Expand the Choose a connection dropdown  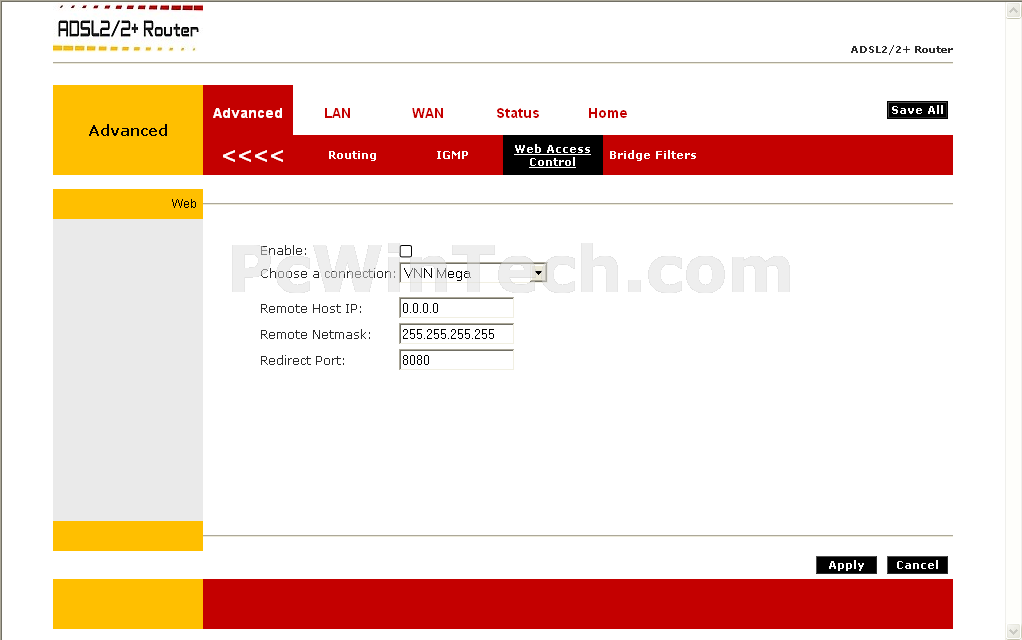point(473,273)
